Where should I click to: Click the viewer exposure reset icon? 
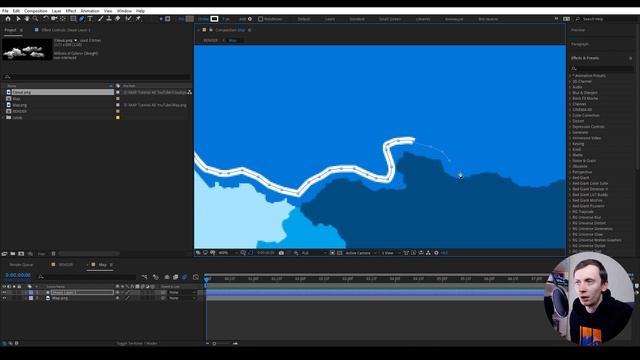tap(436, 253)
